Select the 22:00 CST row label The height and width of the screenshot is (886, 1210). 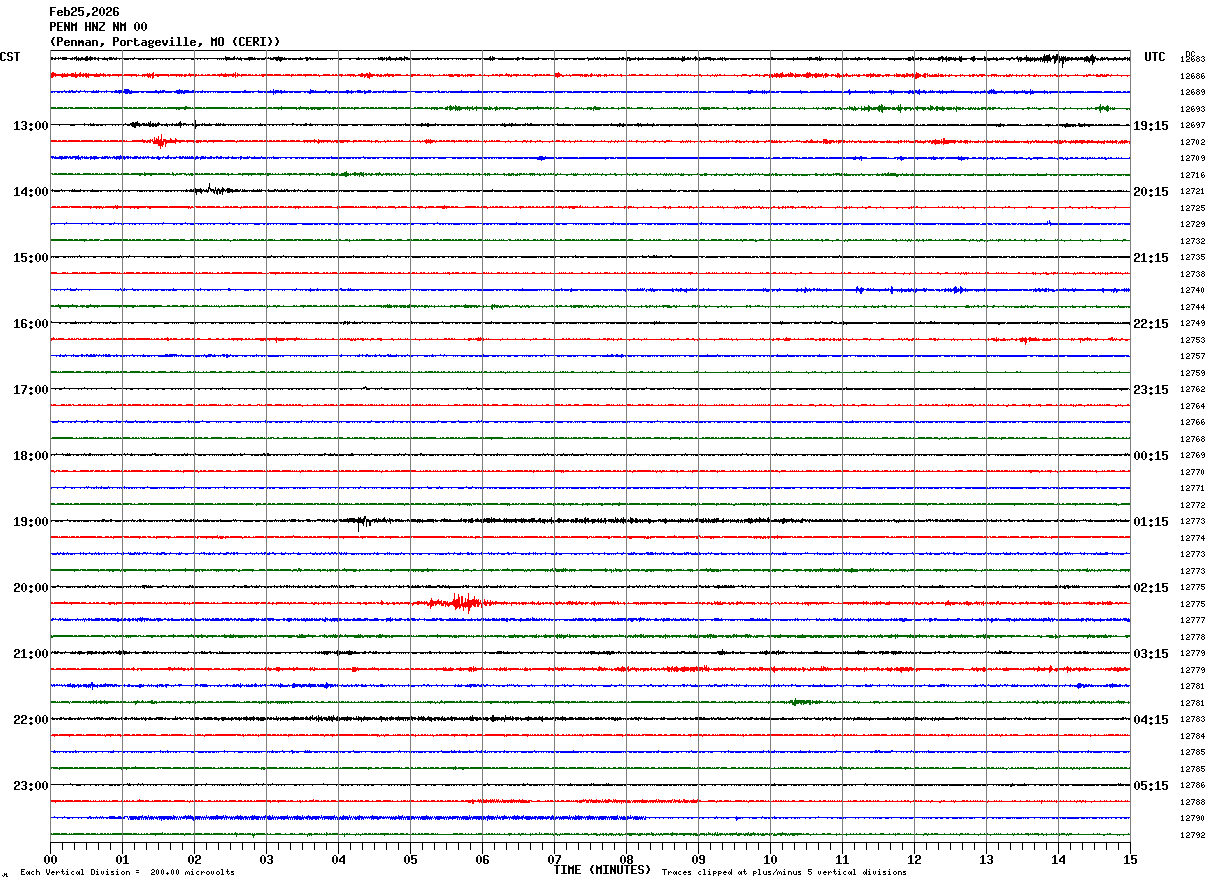[31, 720]
